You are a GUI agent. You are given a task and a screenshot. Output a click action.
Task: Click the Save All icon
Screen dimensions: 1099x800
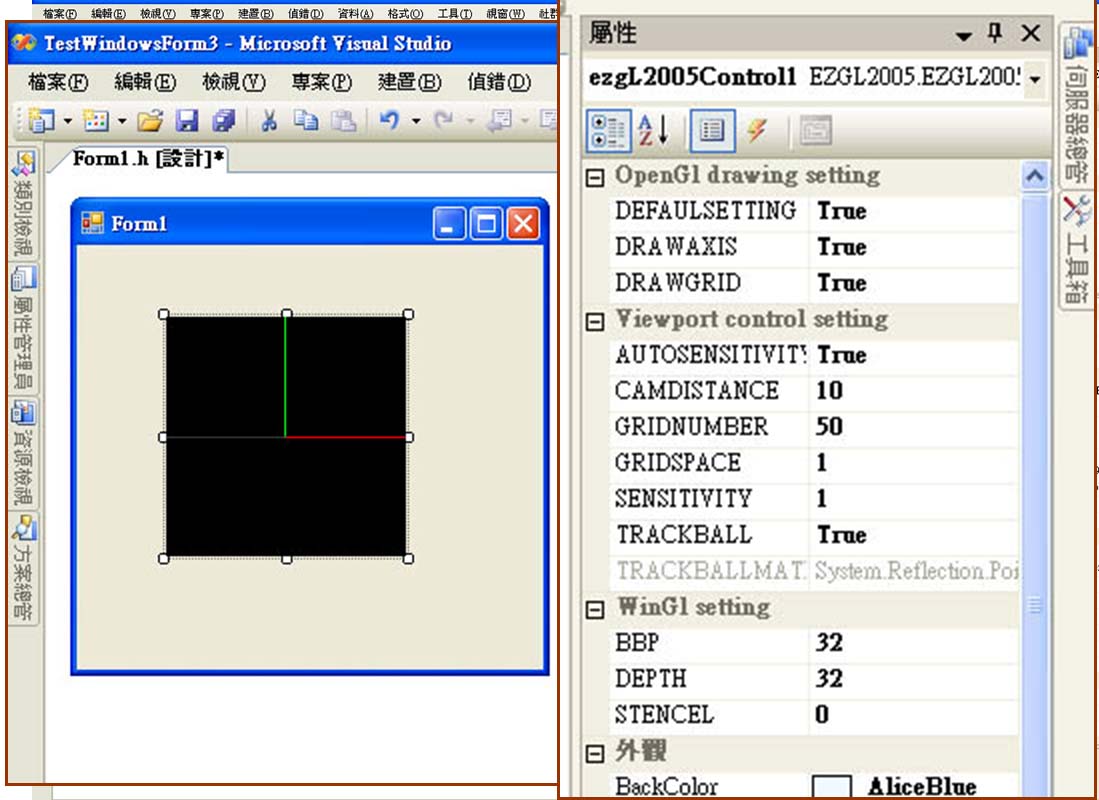pyautogui.click(x=223, y=121)
